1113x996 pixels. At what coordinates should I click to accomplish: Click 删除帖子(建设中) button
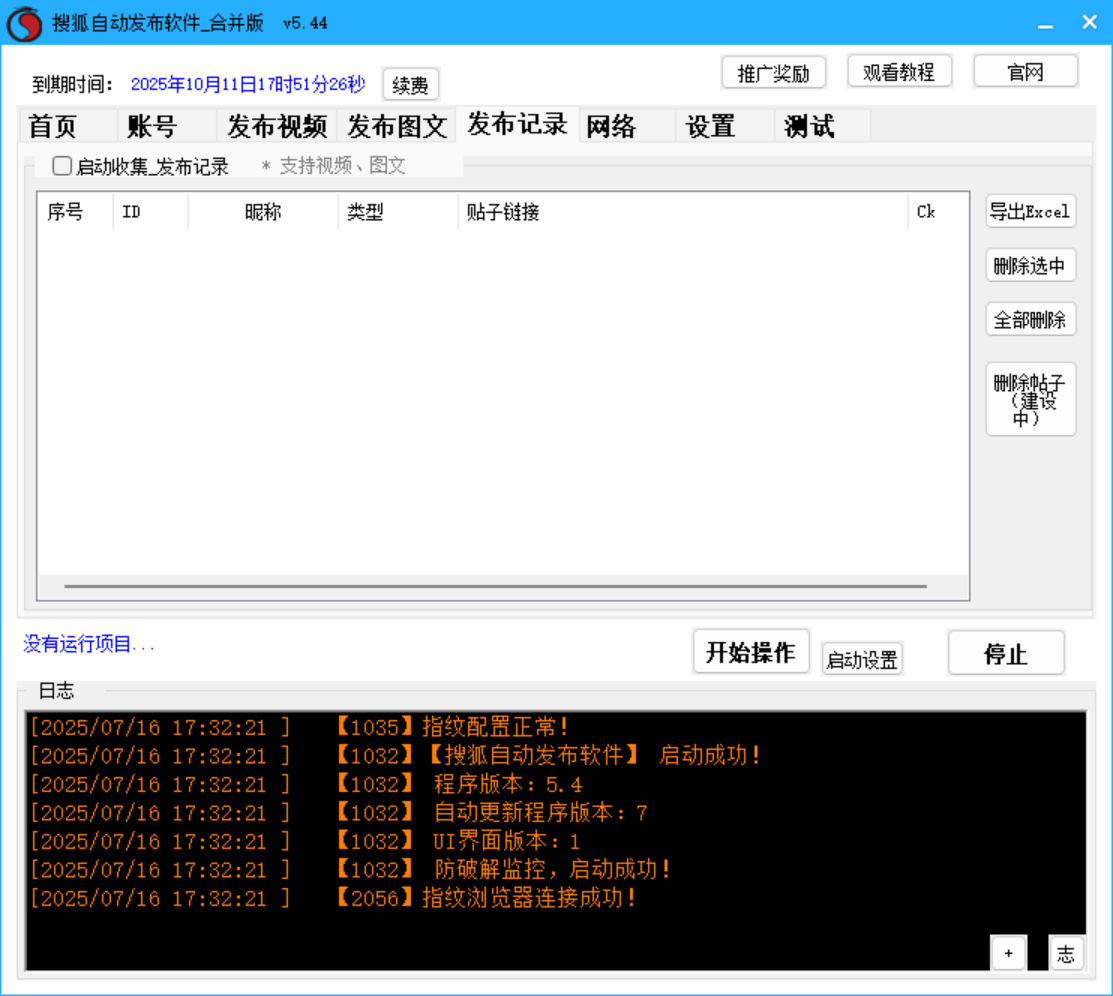1031,399
